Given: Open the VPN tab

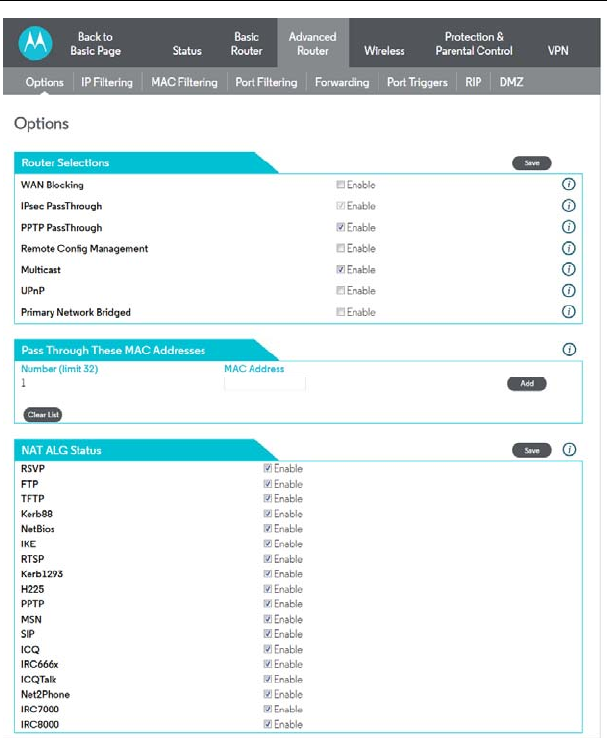Looking at the screenshot, I should click(558, 50).
